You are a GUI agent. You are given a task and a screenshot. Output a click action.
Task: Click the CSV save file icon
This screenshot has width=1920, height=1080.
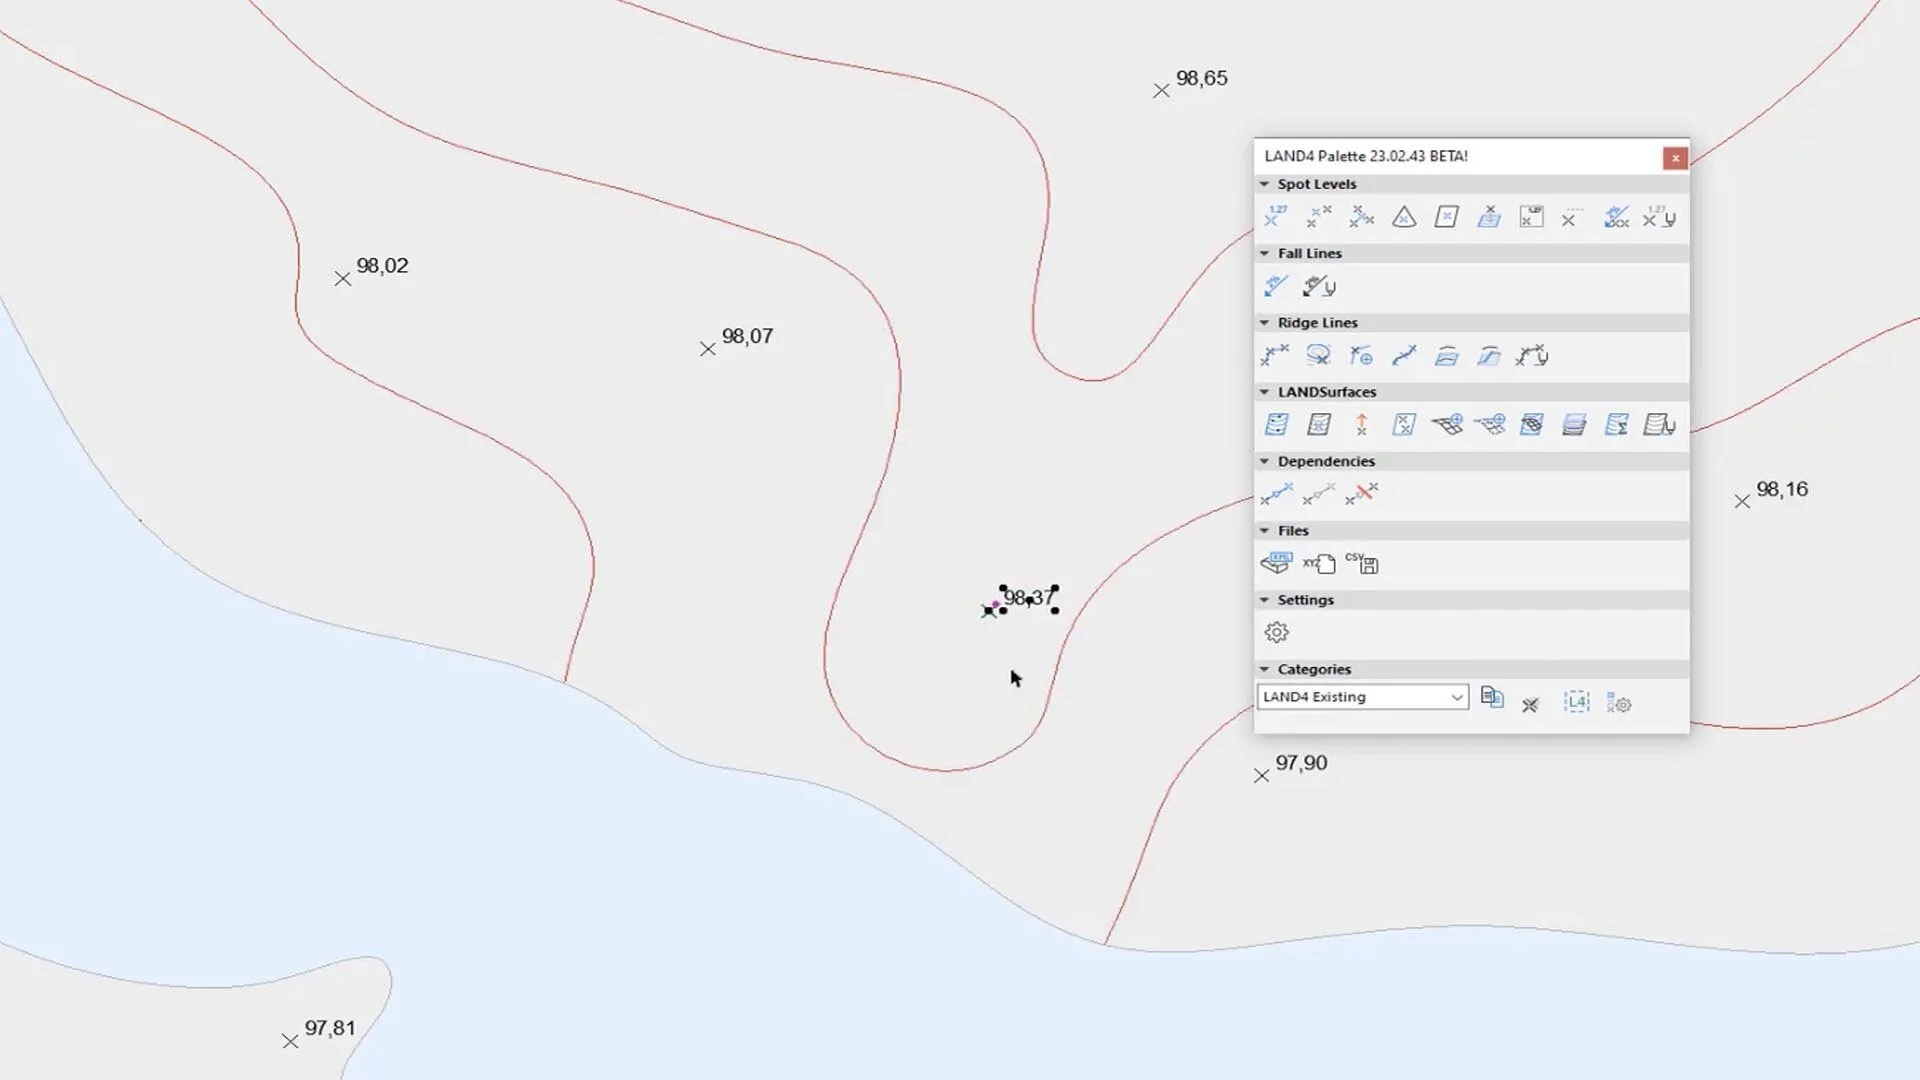point(1362,564)
